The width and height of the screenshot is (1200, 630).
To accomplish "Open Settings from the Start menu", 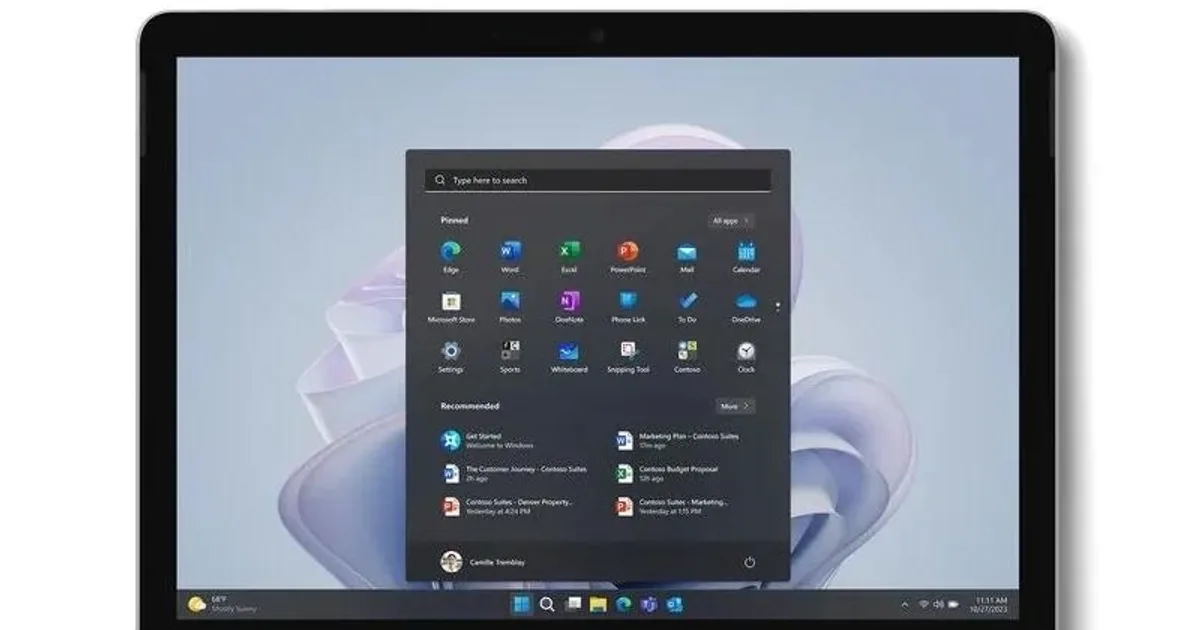I will click(x=451, y=356).
